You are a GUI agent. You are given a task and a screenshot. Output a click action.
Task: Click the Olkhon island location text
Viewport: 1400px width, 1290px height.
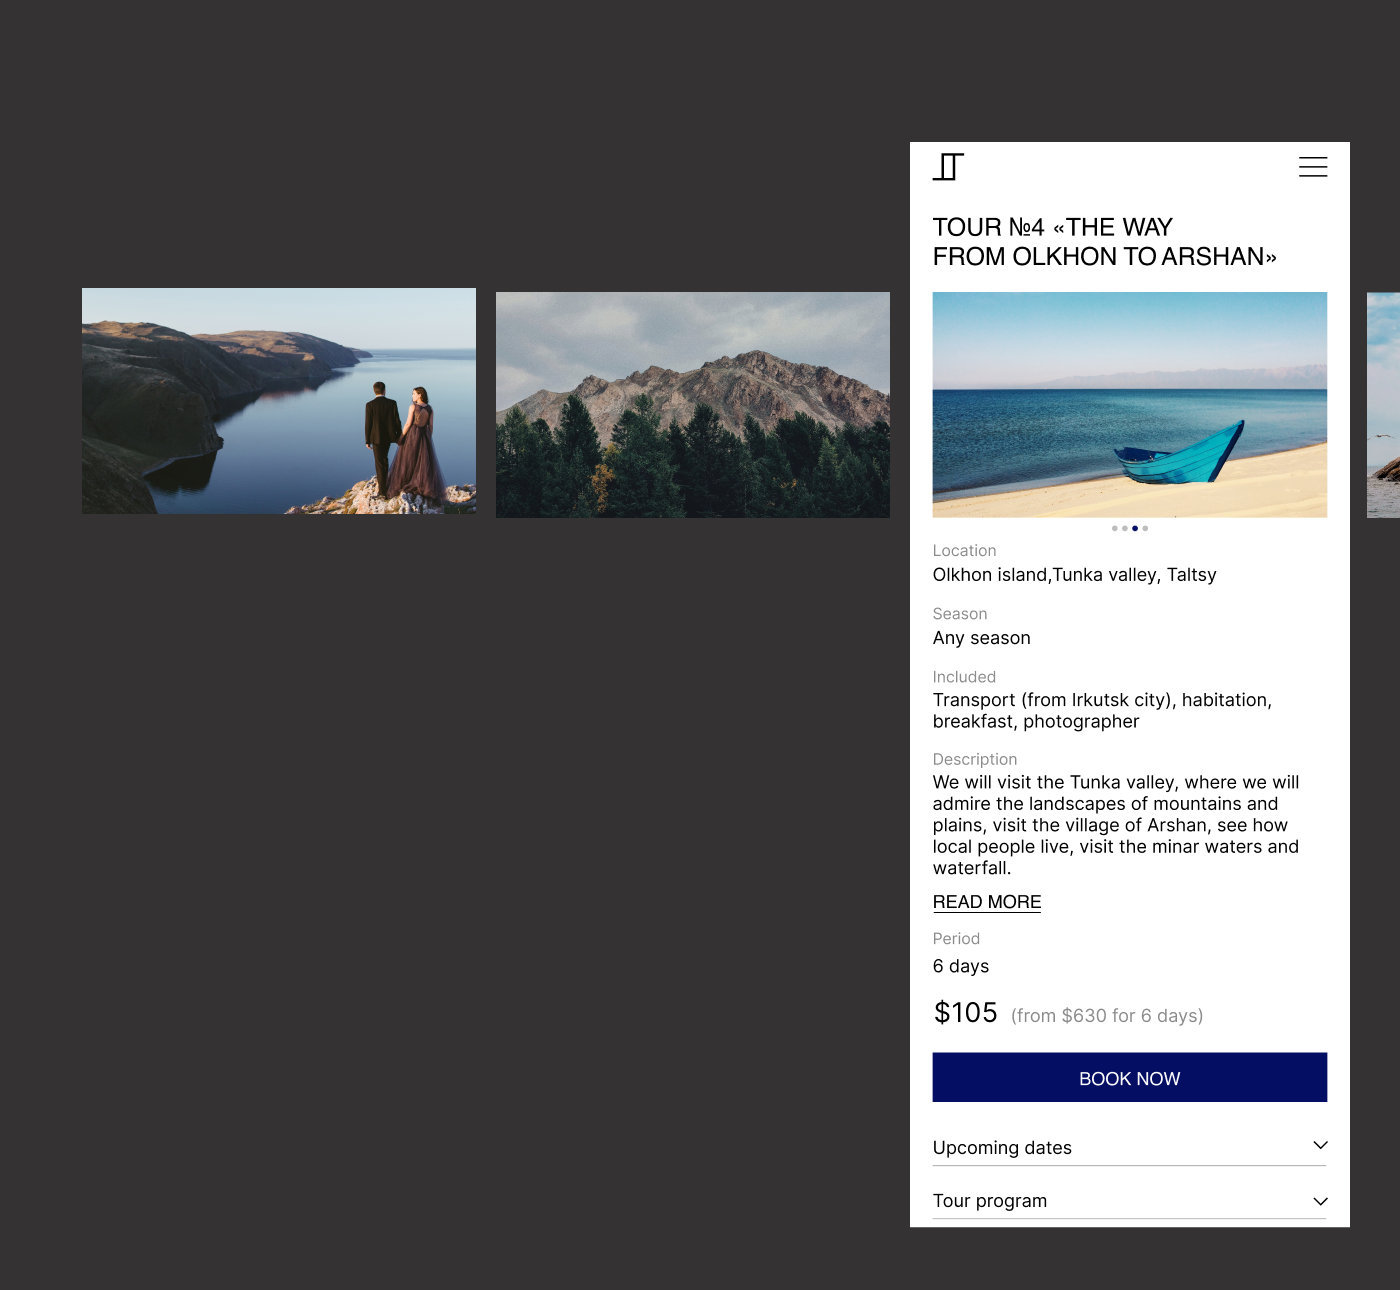click(x=1075, y=575)
